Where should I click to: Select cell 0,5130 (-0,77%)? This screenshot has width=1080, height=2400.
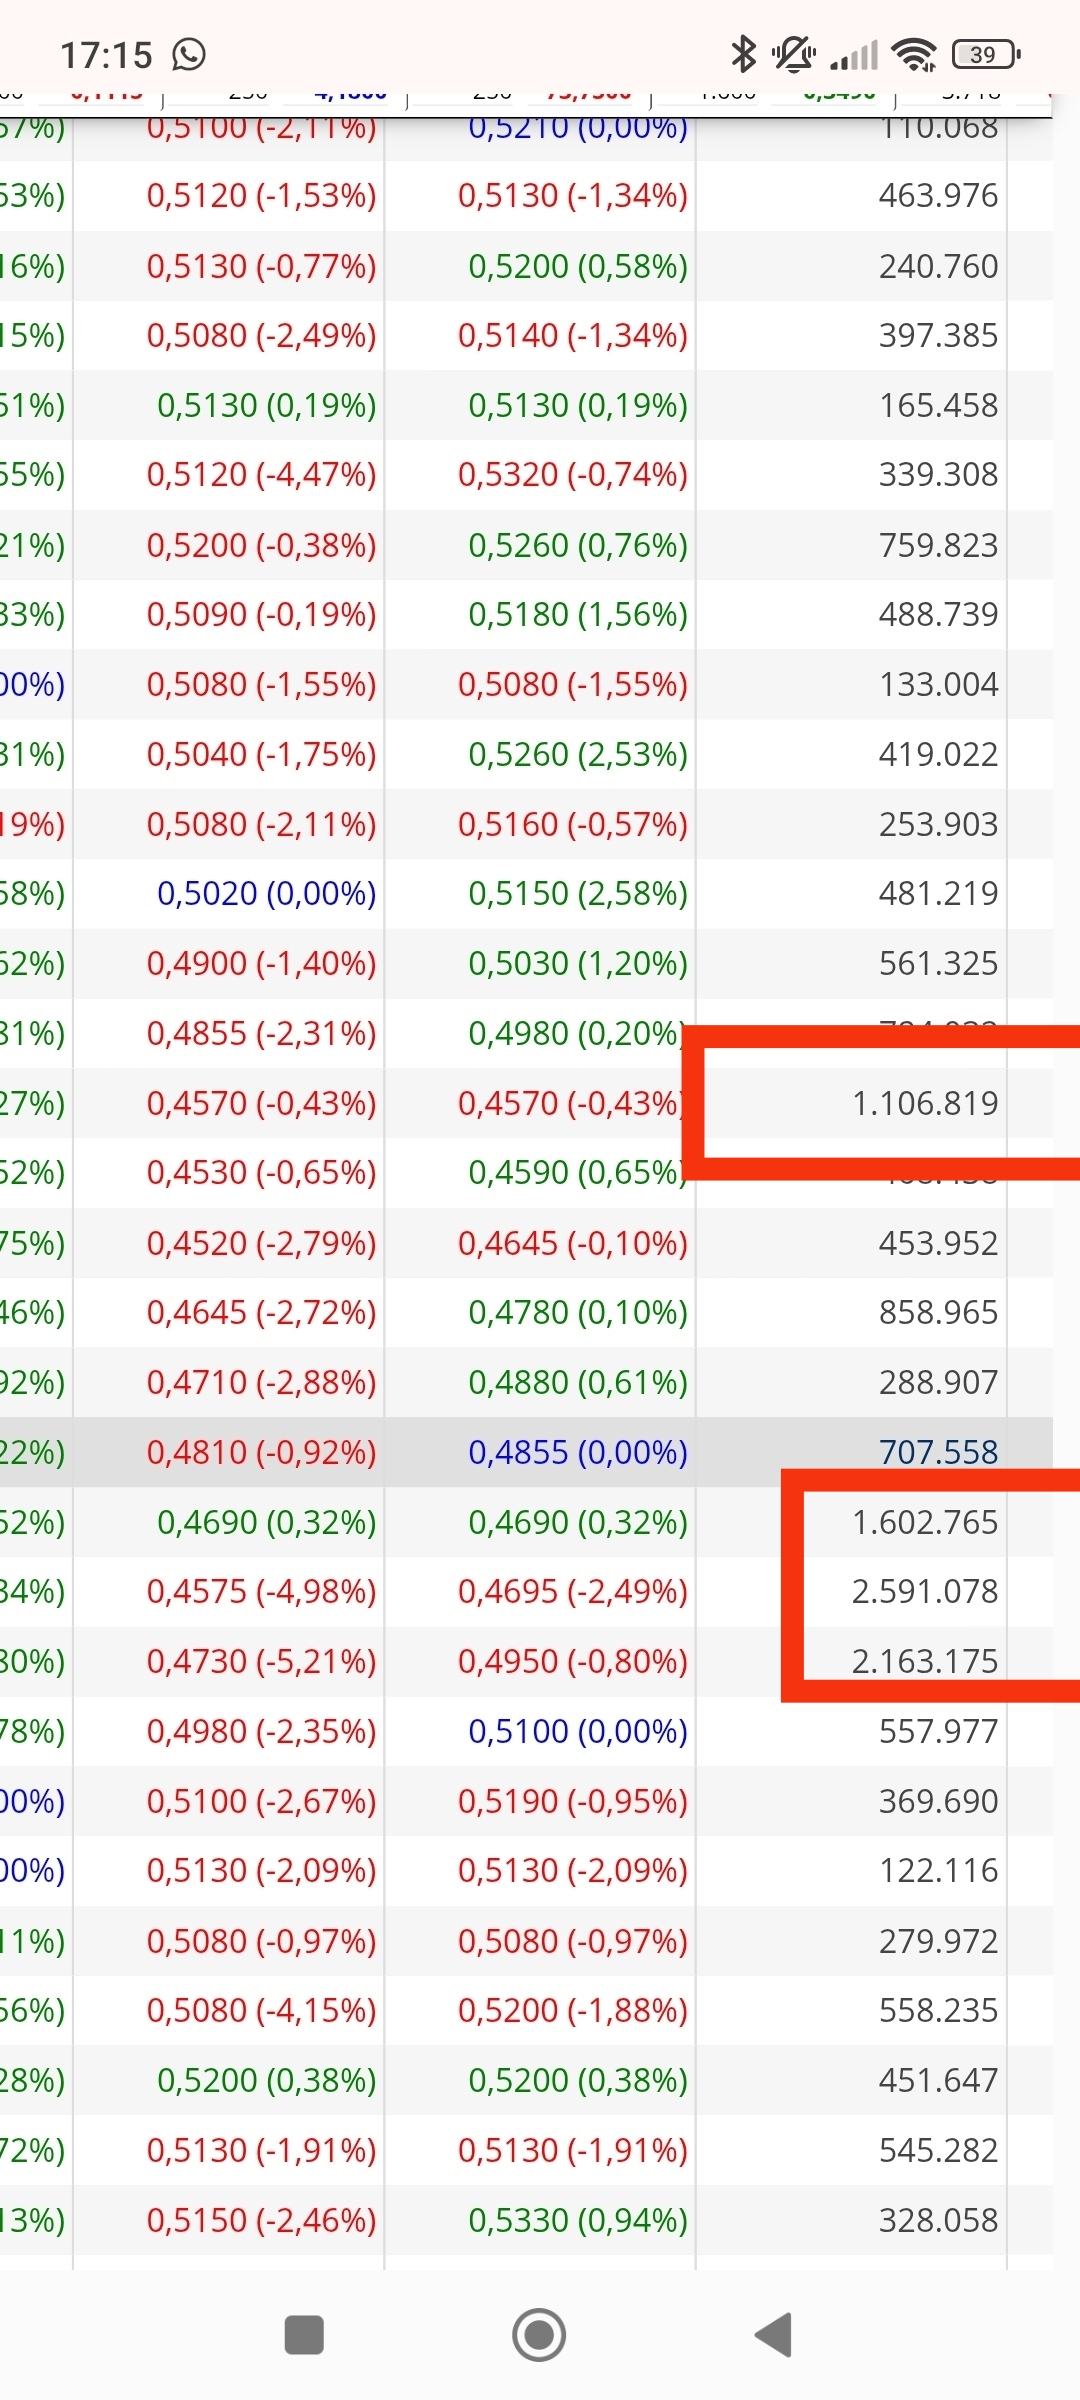click(x=261, y=266)
